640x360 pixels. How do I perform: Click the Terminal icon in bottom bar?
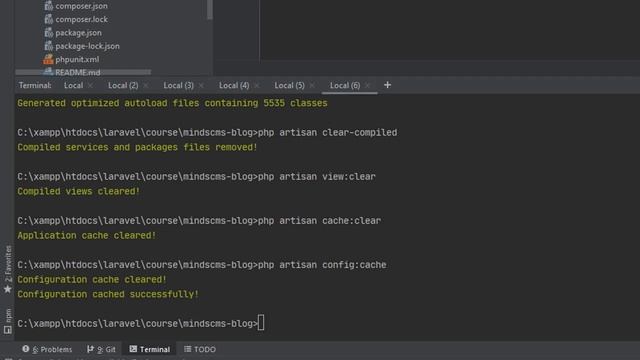[x=133, y=349]
